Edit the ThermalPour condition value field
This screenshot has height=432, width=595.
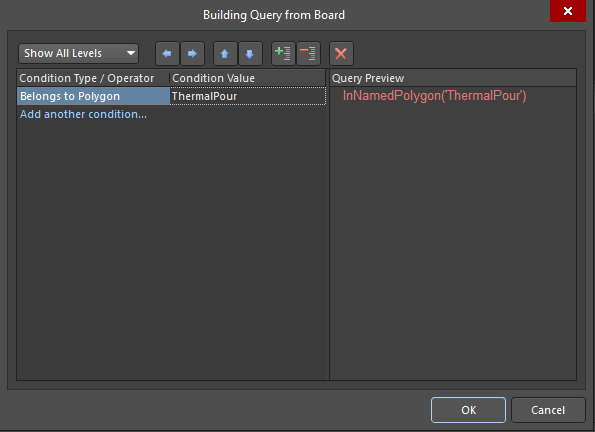[x=248, y=96]
